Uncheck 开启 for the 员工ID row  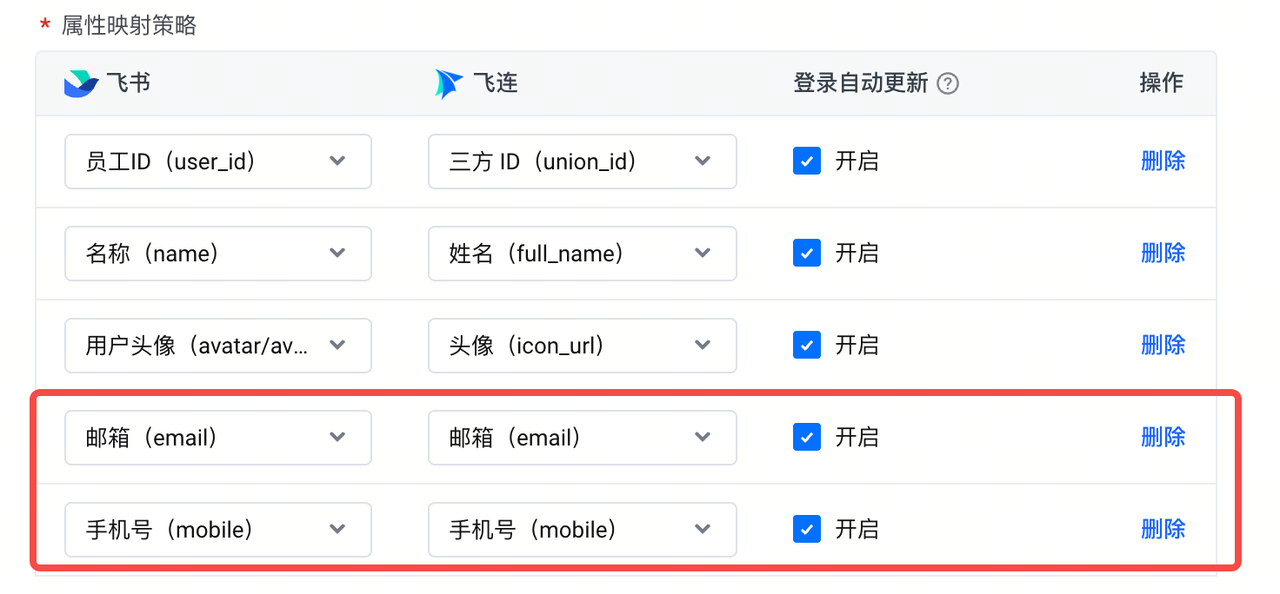[807, 161]
